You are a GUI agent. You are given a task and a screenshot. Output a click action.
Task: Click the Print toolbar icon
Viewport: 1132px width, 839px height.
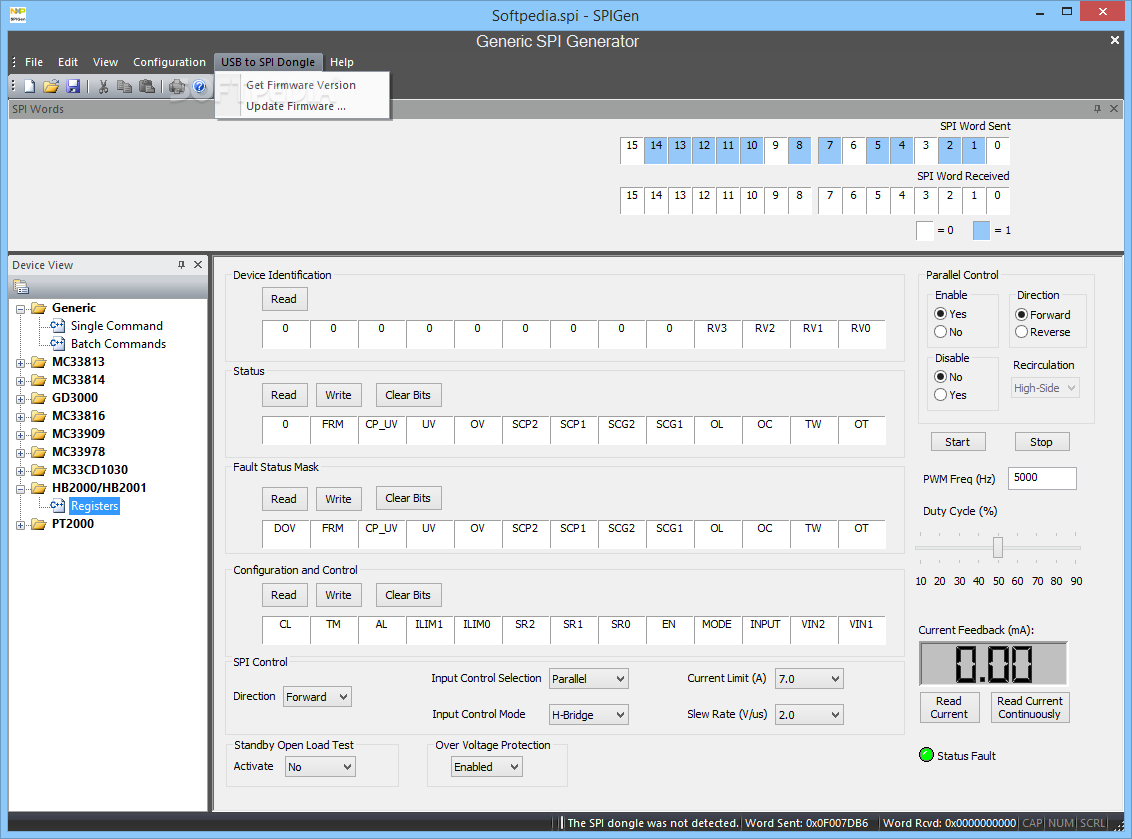click(x=177, y=87)
